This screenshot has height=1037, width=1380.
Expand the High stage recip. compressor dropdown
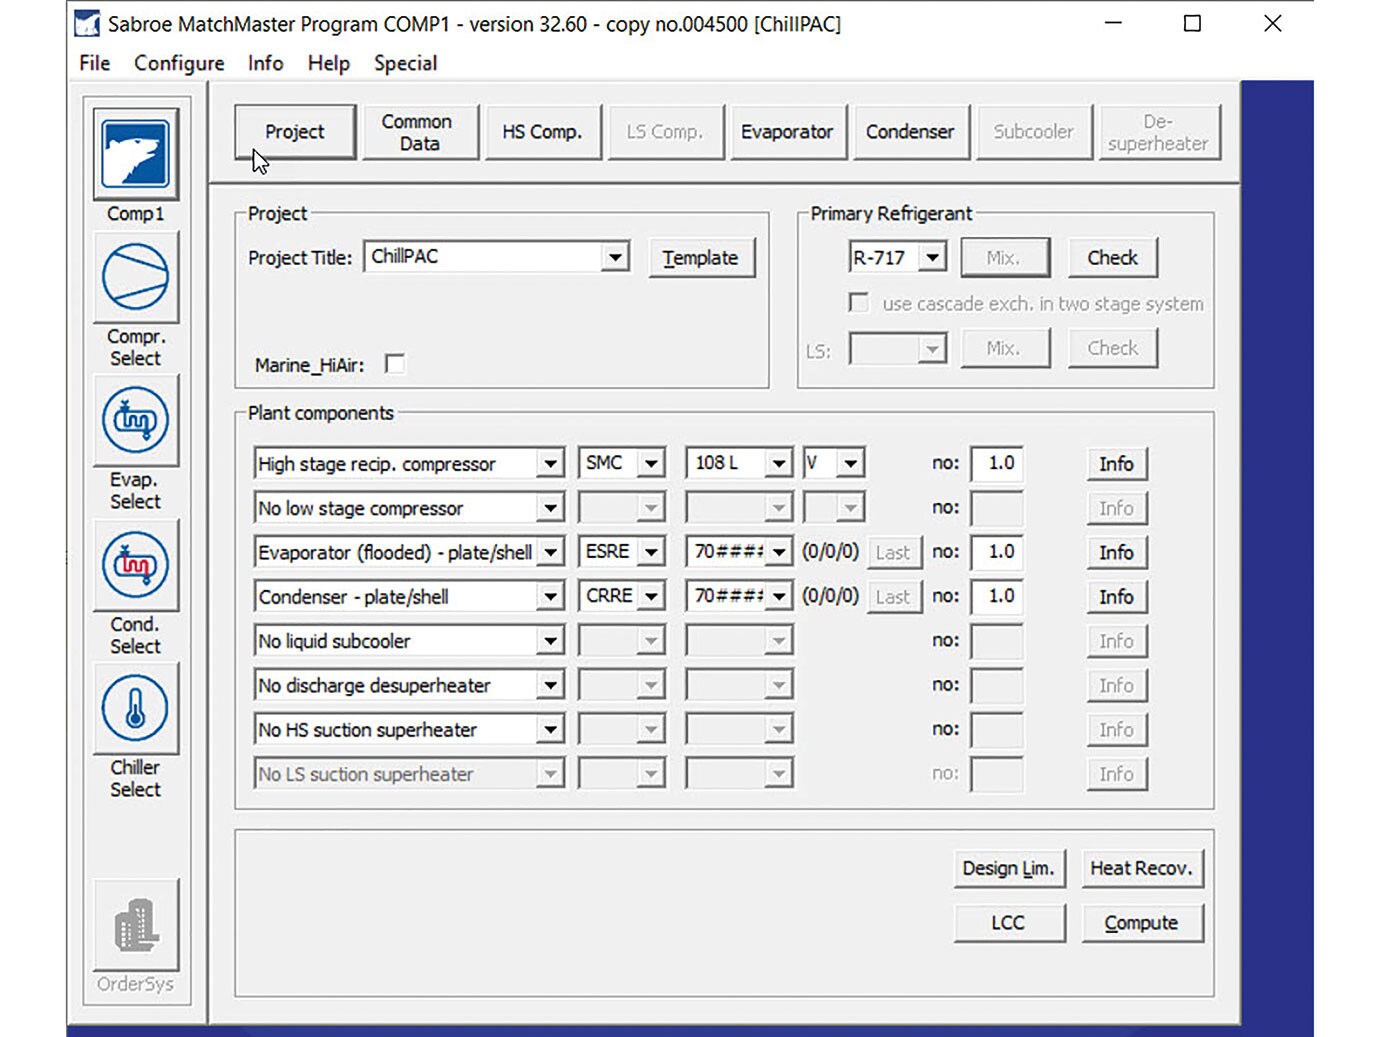(550, 463)
